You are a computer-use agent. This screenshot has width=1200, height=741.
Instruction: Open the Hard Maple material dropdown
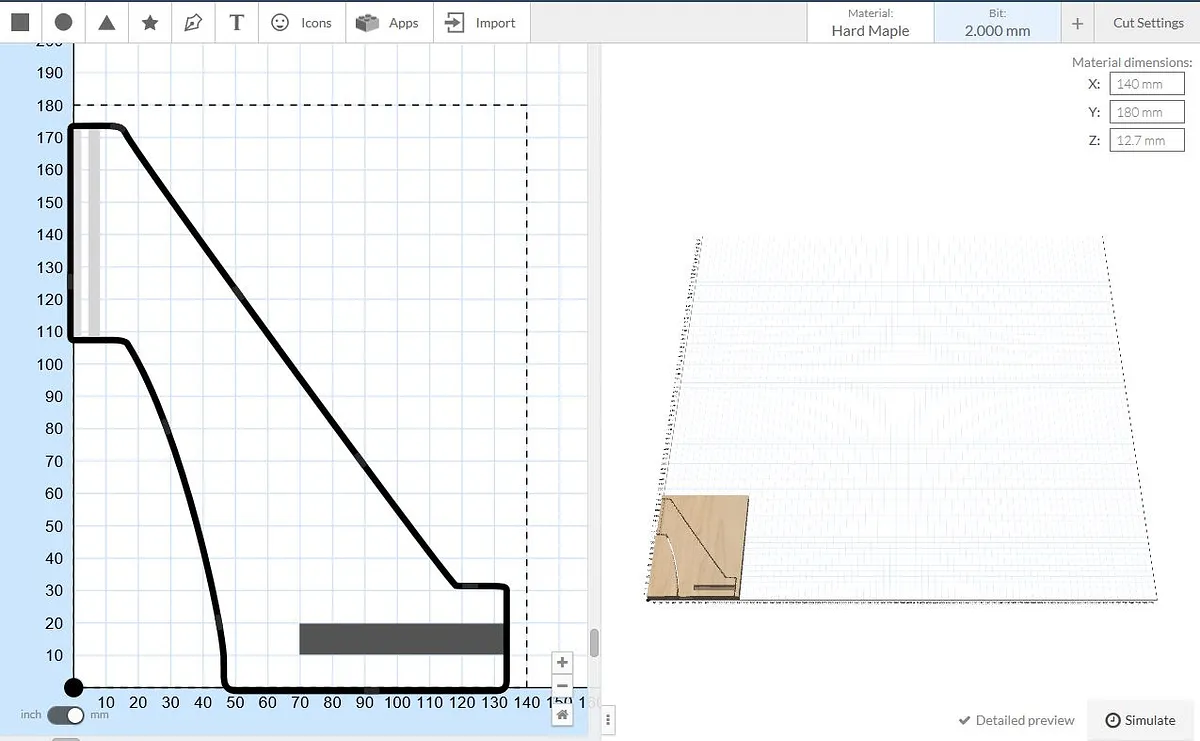[x=870, y=22]
